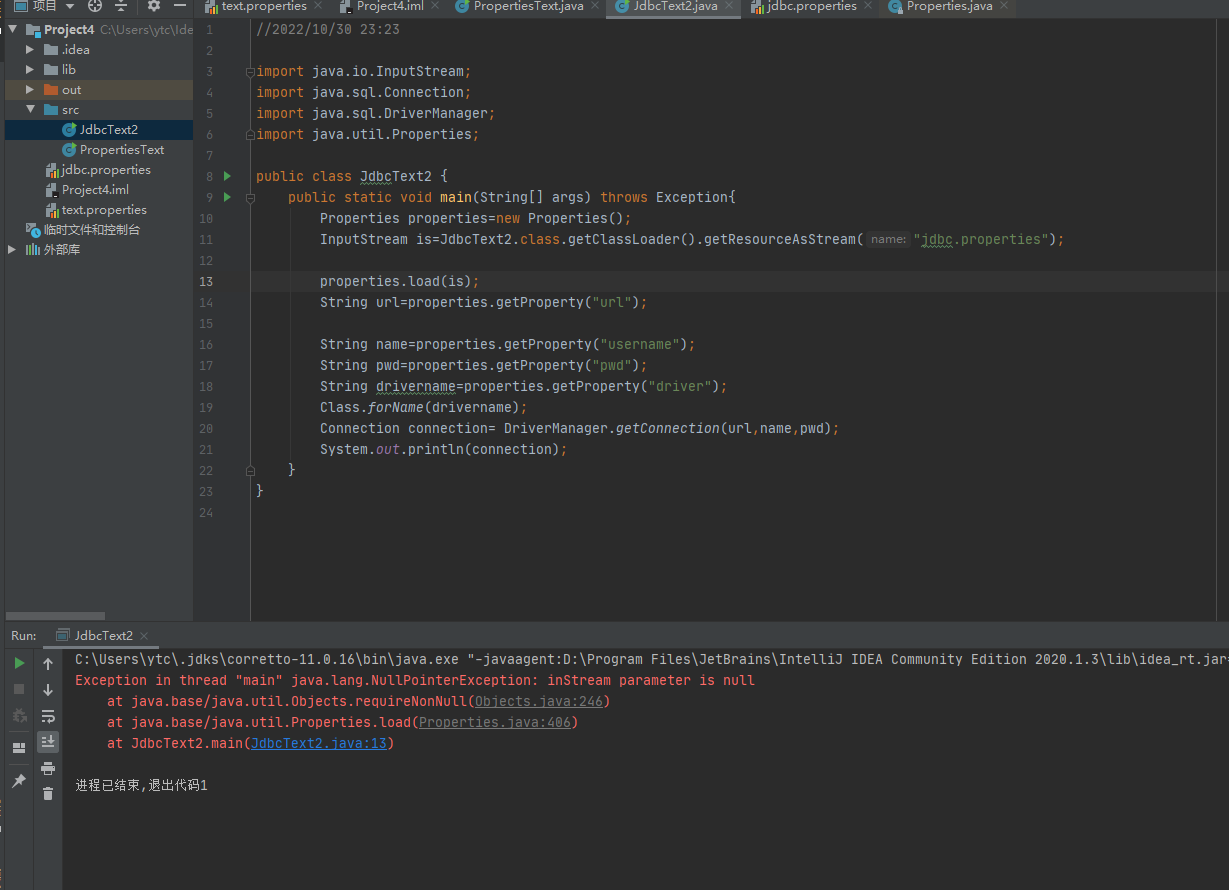This screenshot has height=890, width=1229.
Task: Run the JdbcText2 class from the gutter arrow
Action: click(227, 176)
